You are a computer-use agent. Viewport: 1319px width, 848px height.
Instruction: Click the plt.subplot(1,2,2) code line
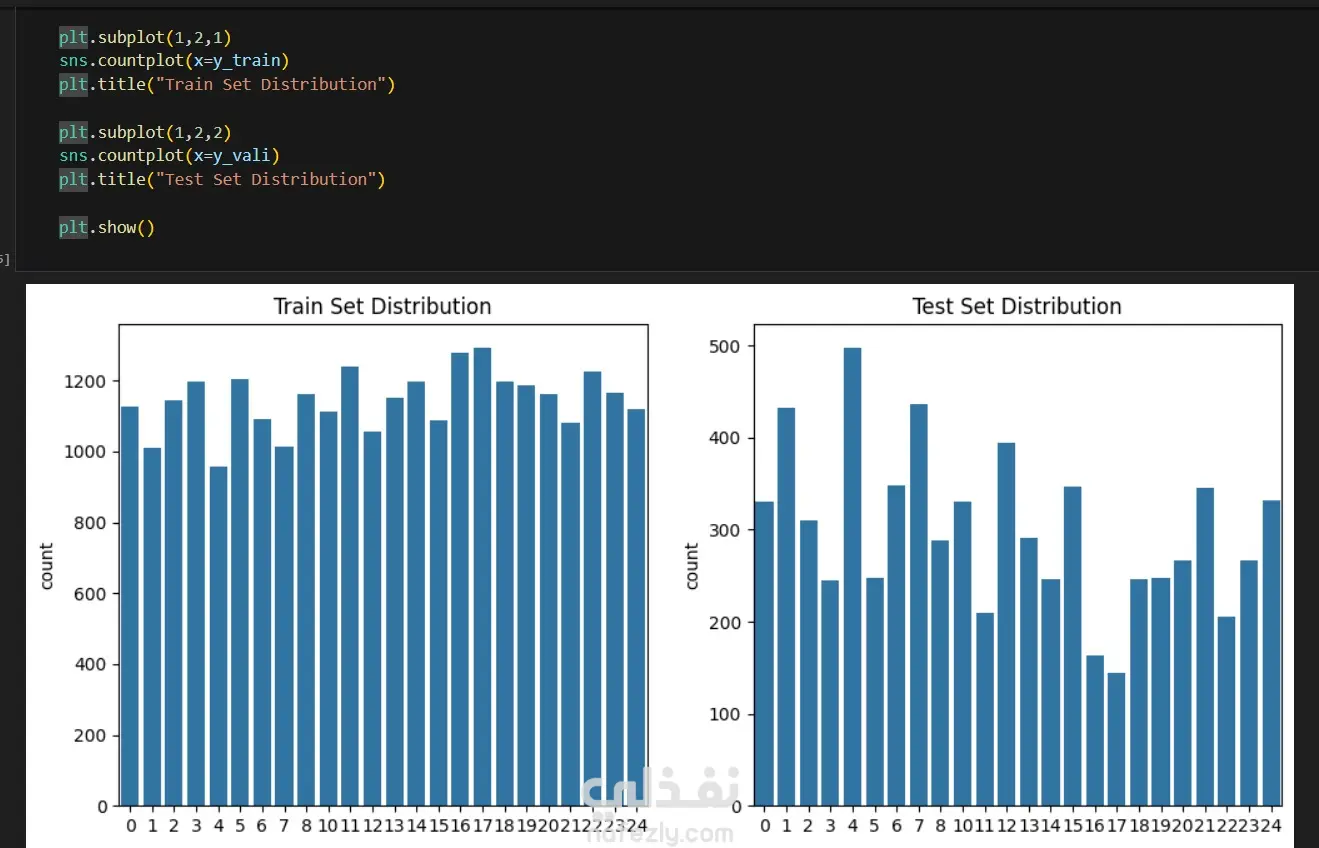pos(145,132)
